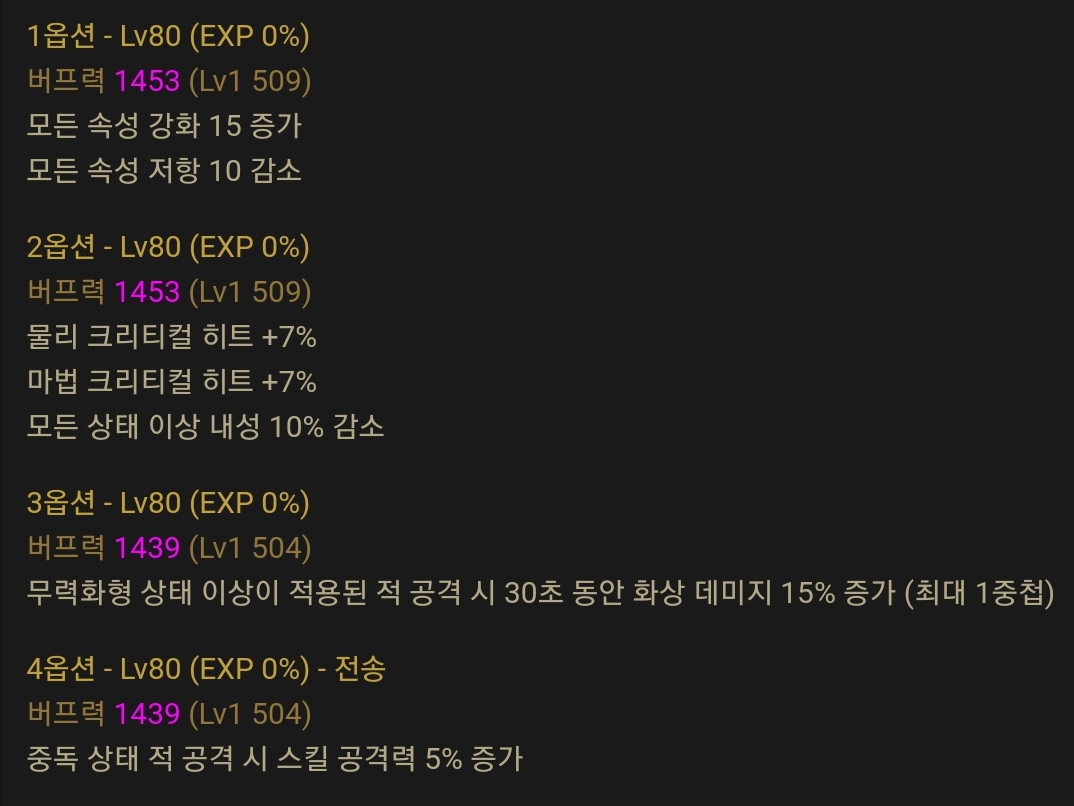1074x806 pixels.
Task: Click the 4옵션 - Lv80 header
Action: tap(168, 669)
